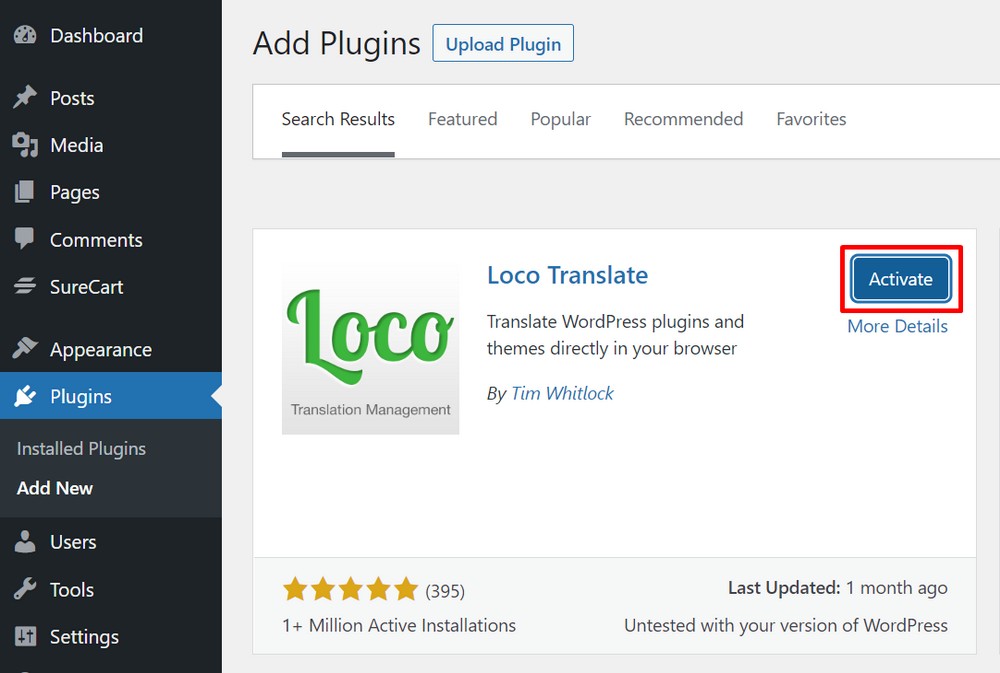Click the Tools wrench icon
This screenshot has width=1000, height=673.
24,589
